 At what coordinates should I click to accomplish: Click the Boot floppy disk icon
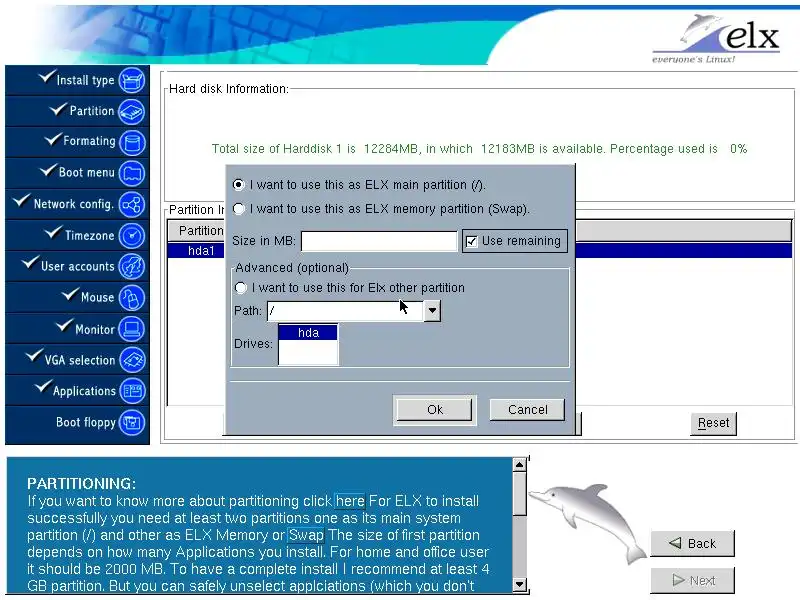132,422
